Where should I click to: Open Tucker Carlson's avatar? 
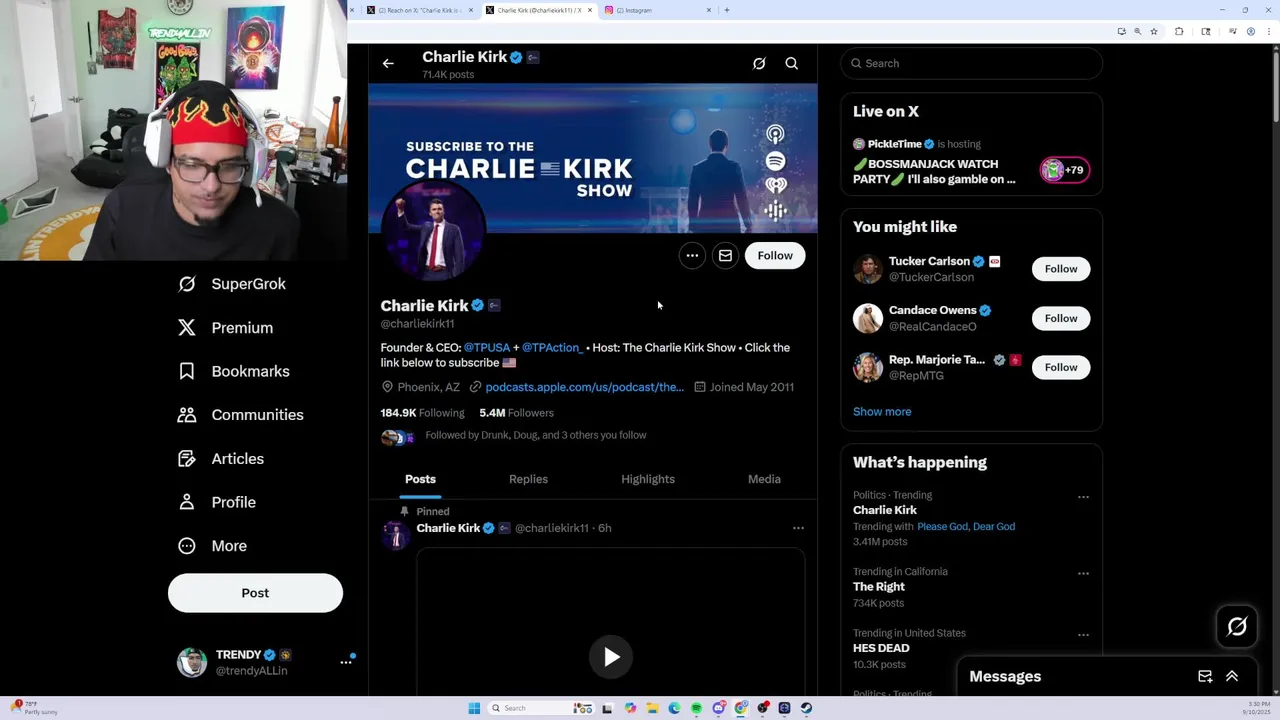[x=868, y=269]
